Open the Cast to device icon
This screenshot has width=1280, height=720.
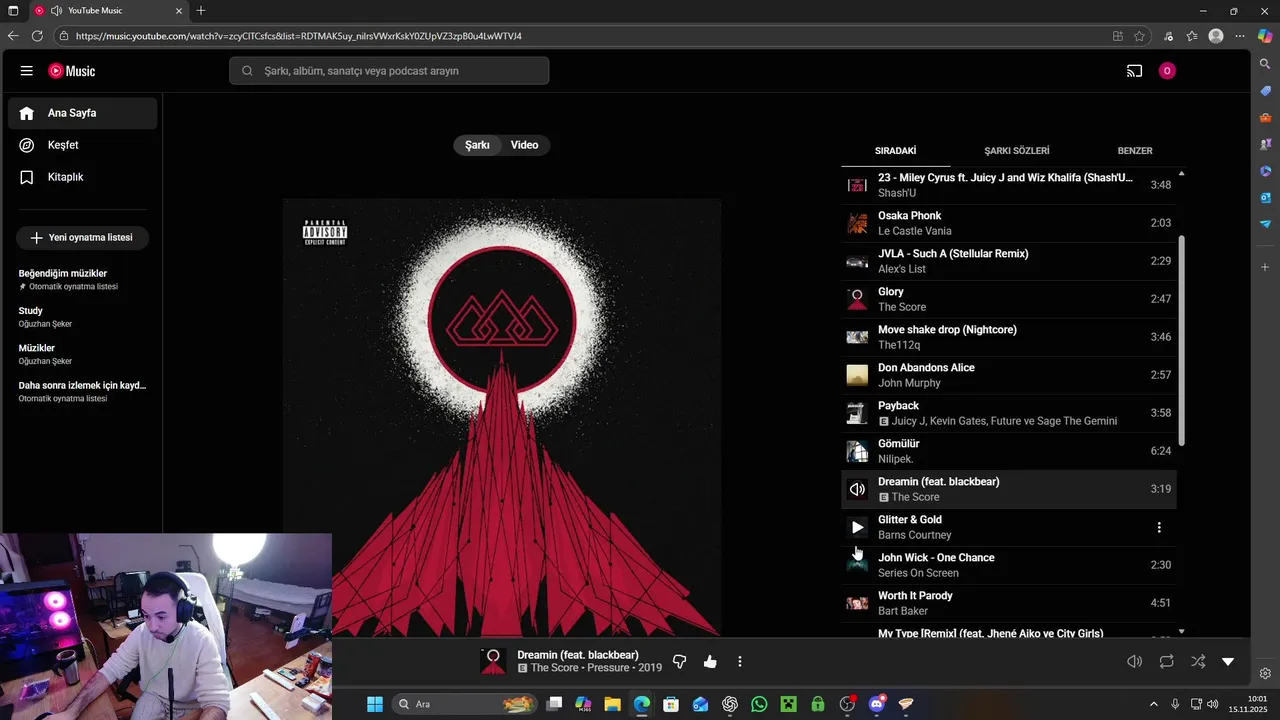click(x=1134, y=71)
